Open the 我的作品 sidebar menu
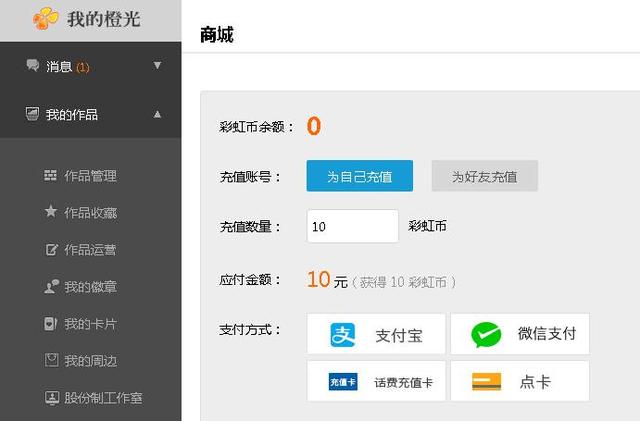This screenshot has width=640, height=421. 91,114
